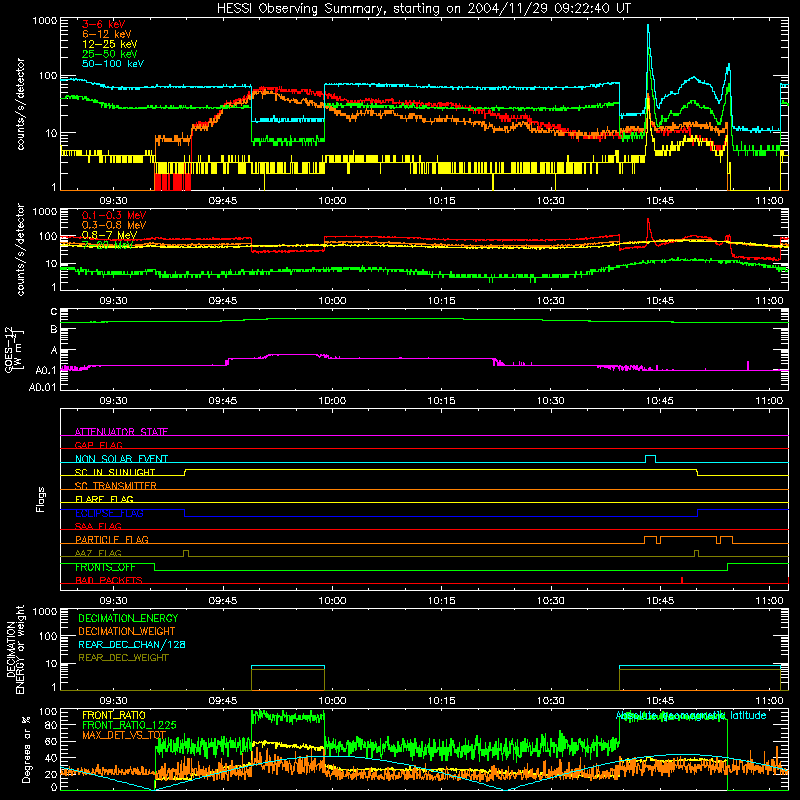Click the vertical Flags axis label
This screenshot has height=800, width=800.
40,499
